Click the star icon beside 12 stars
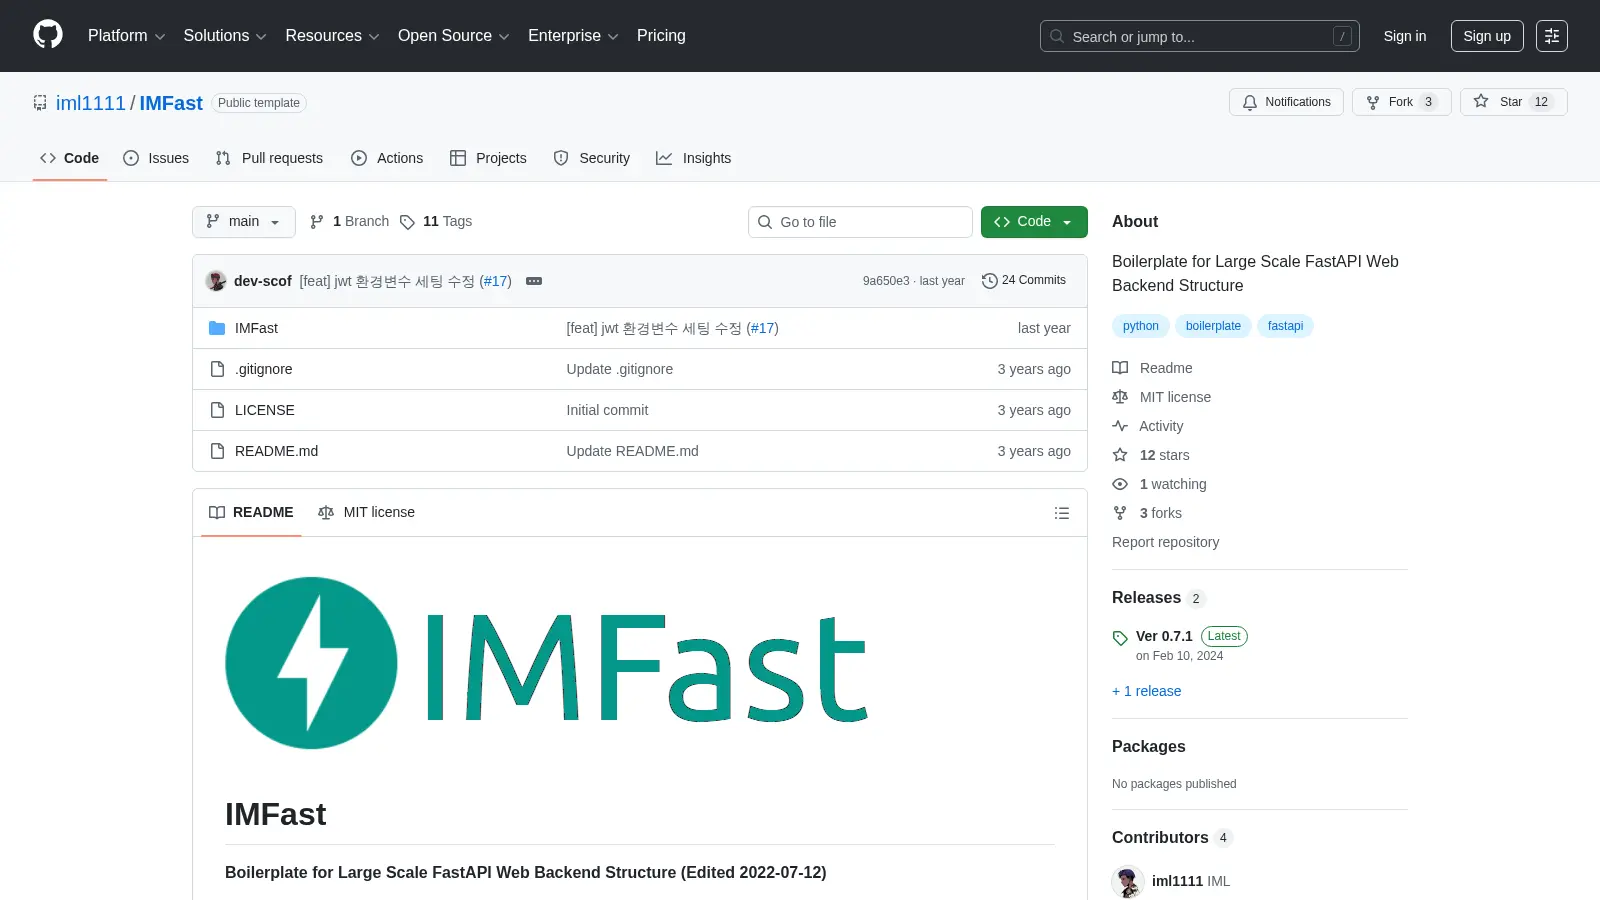 point(1120,455)
